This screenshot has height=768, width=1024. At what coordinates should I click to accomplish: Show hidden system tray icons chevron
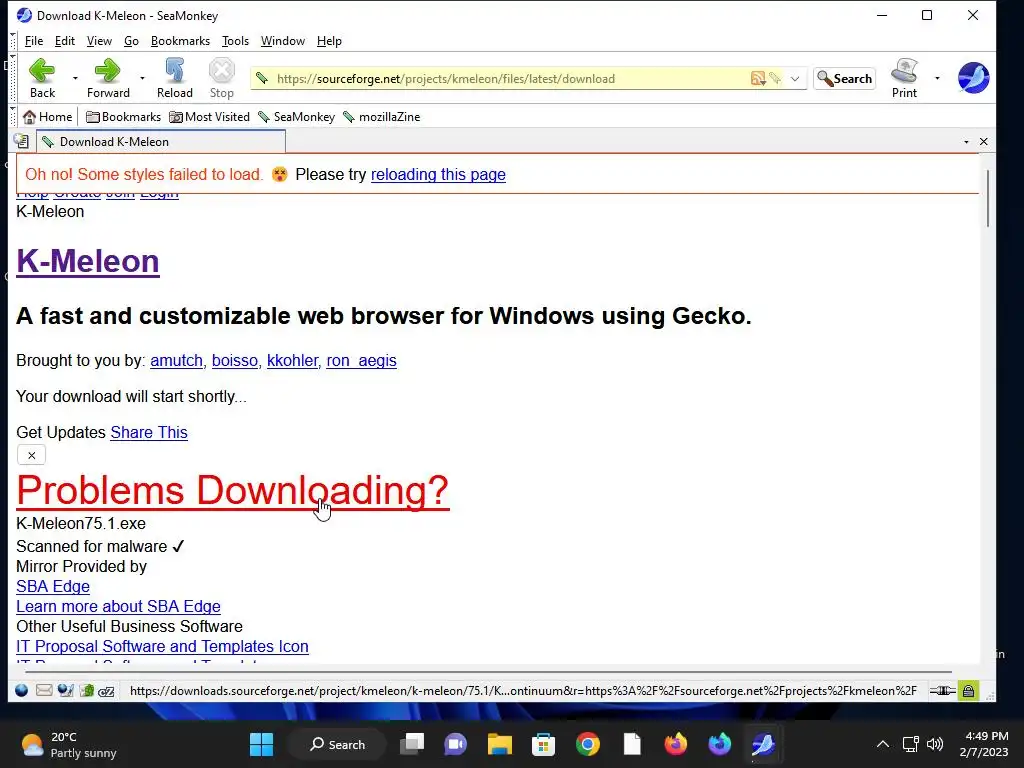pos(882,744)
